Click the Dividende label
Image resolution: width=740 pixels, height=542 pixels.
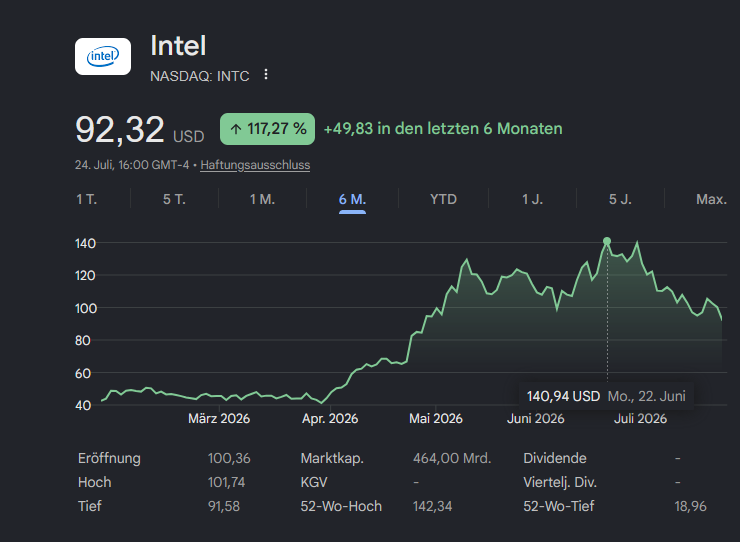click(x=555, y=458)
